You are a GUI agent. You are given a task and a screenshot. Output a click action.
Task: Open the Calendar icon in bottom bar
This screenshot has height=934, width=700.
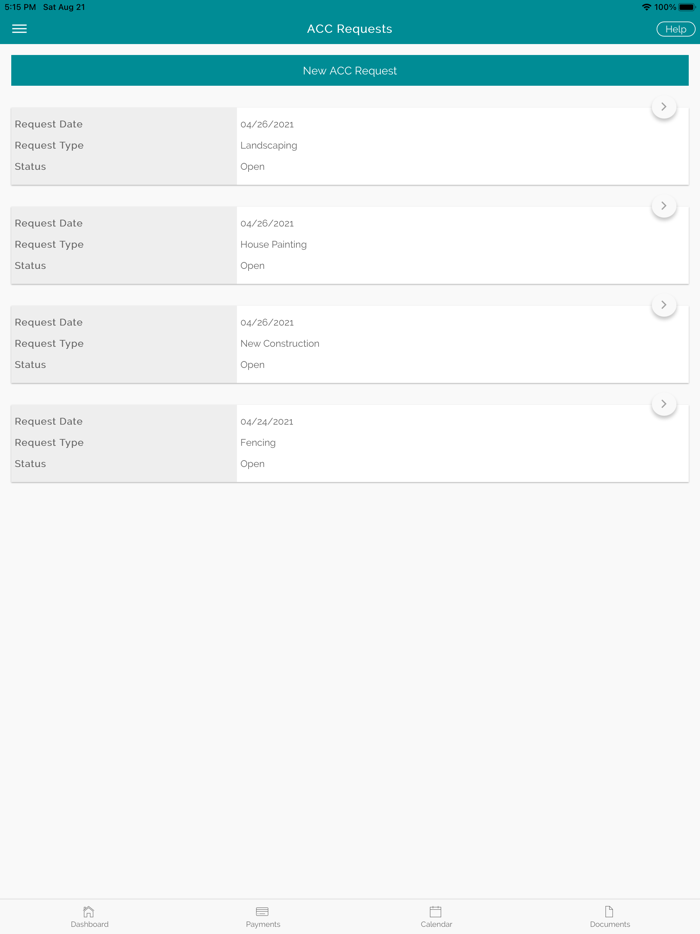436,912
